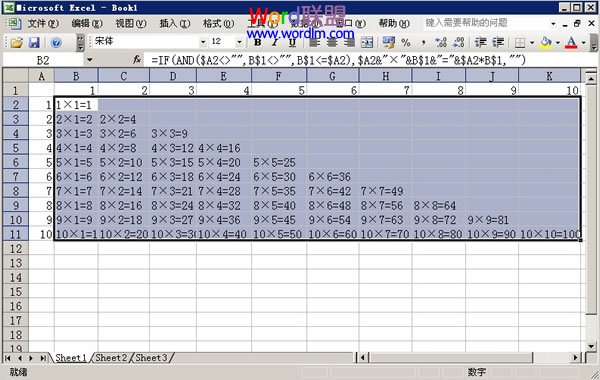Click horizontal scrollbar left arrow
Screen dimensions: 600x380
(x=363, y=358)
